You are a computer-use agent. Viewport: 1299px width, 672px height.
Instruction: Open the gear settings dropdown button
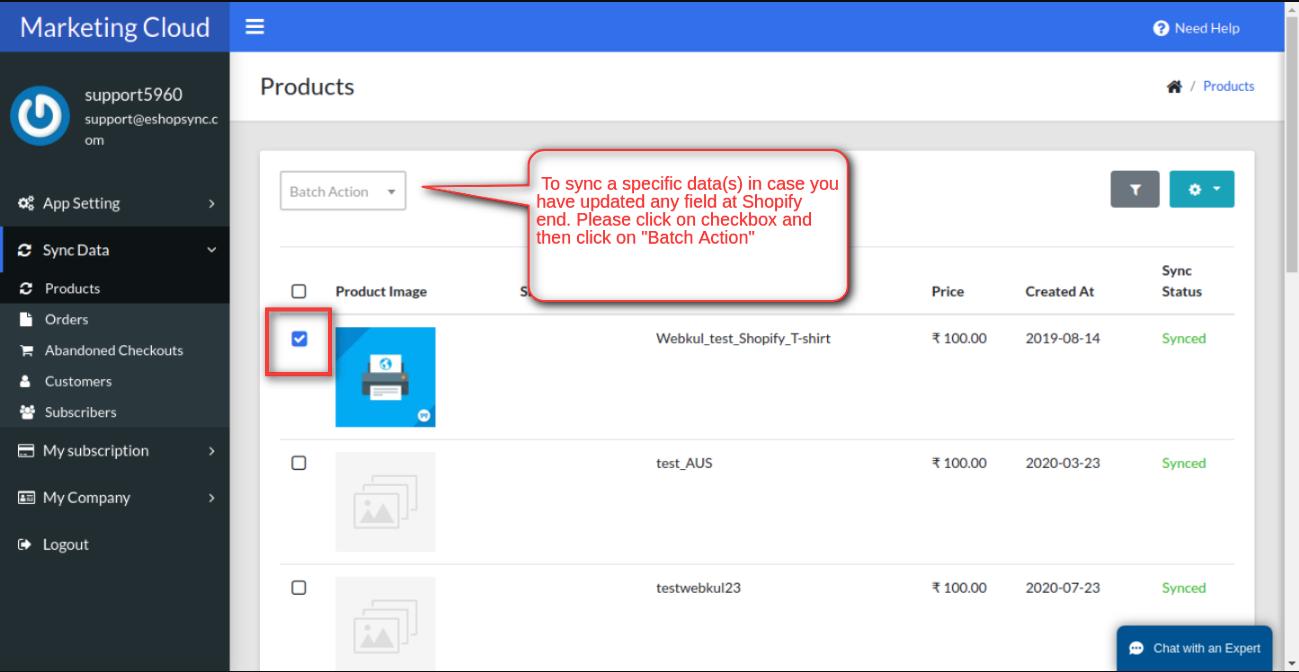click(1202, 189)
